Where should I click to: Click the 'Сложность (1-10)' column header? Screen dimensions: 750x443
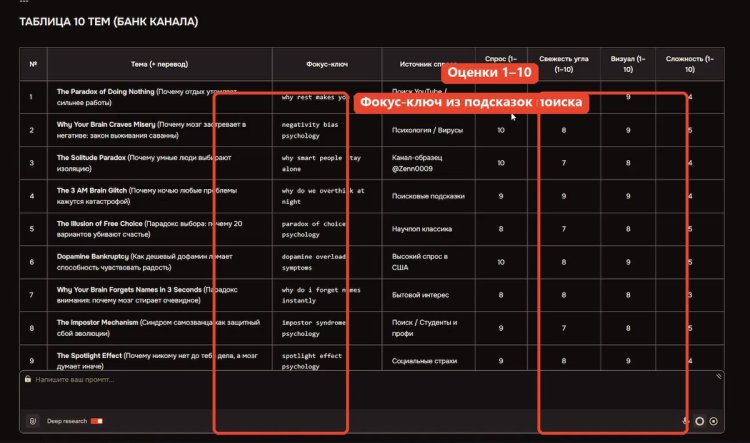(x=689, y=64)
